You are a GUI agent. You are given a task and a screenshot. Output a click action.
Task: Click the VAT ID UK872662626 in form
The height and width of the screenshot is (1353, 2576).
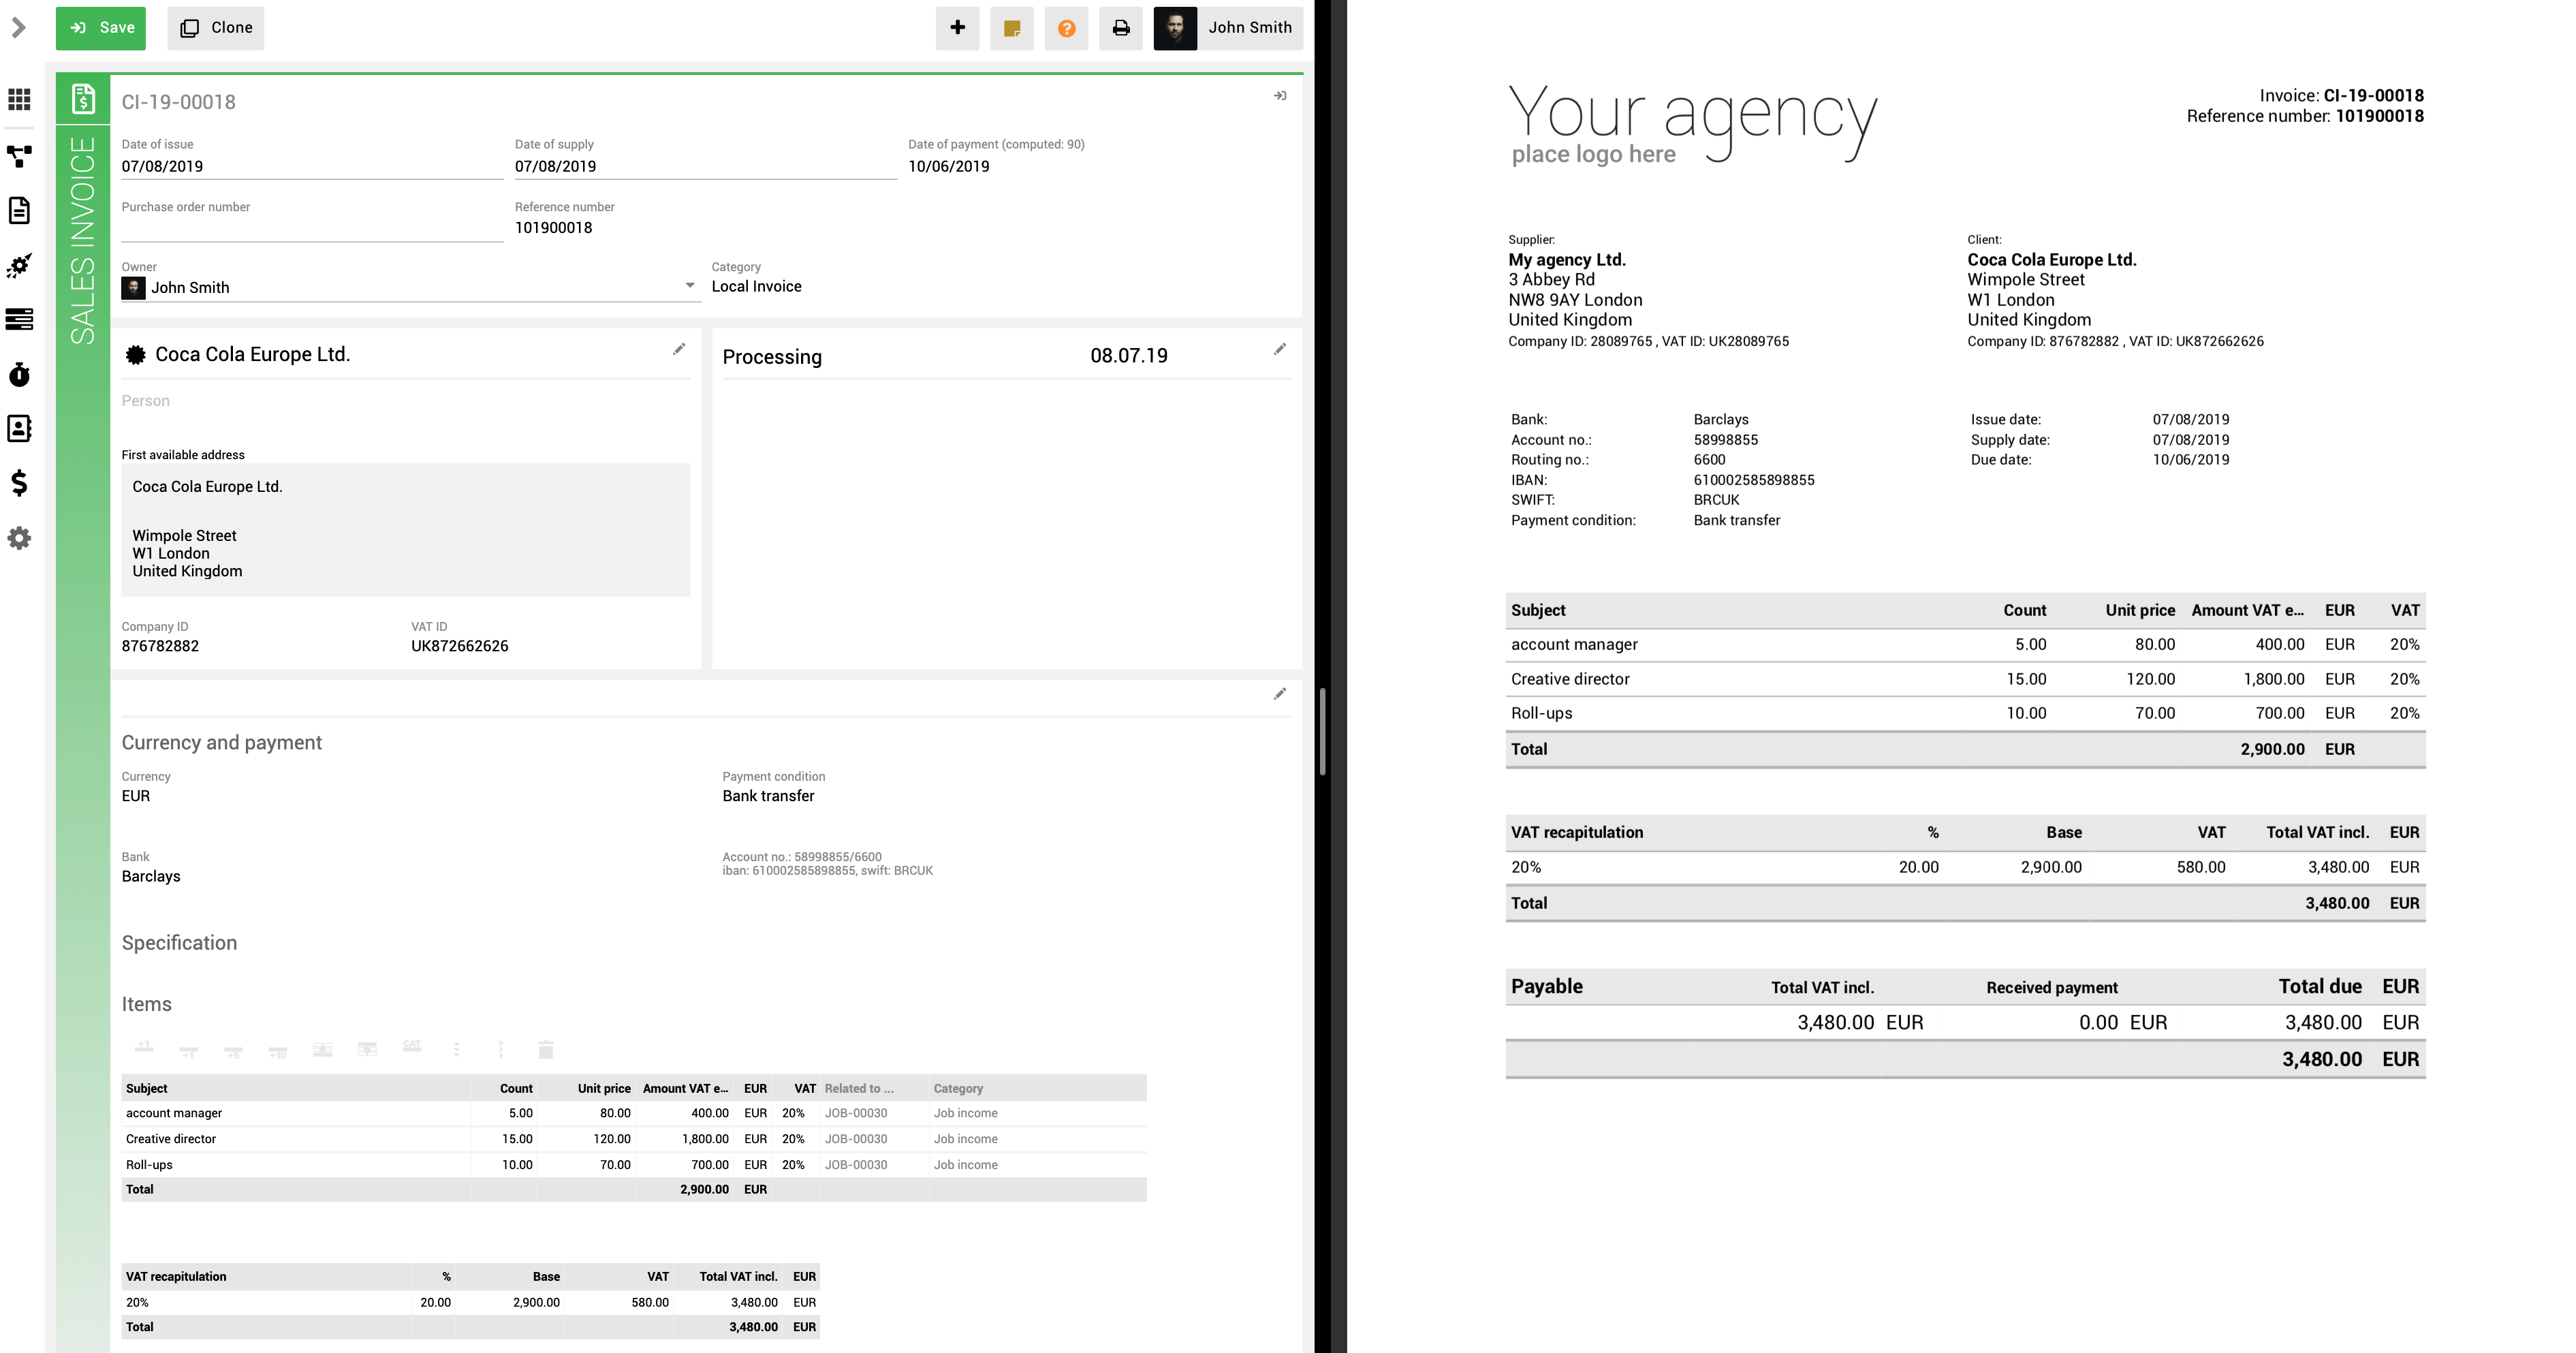(459, 646)
